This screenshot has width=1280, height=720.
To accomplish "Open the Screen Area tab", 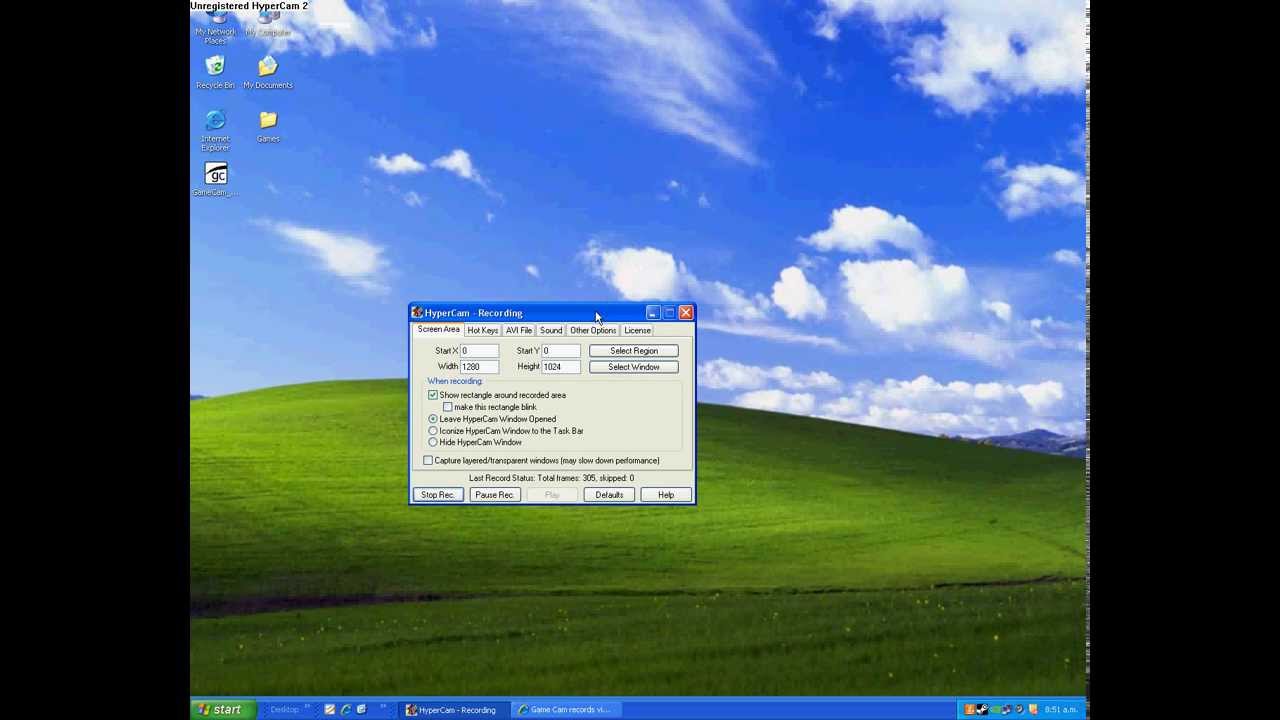I will 438,330.
